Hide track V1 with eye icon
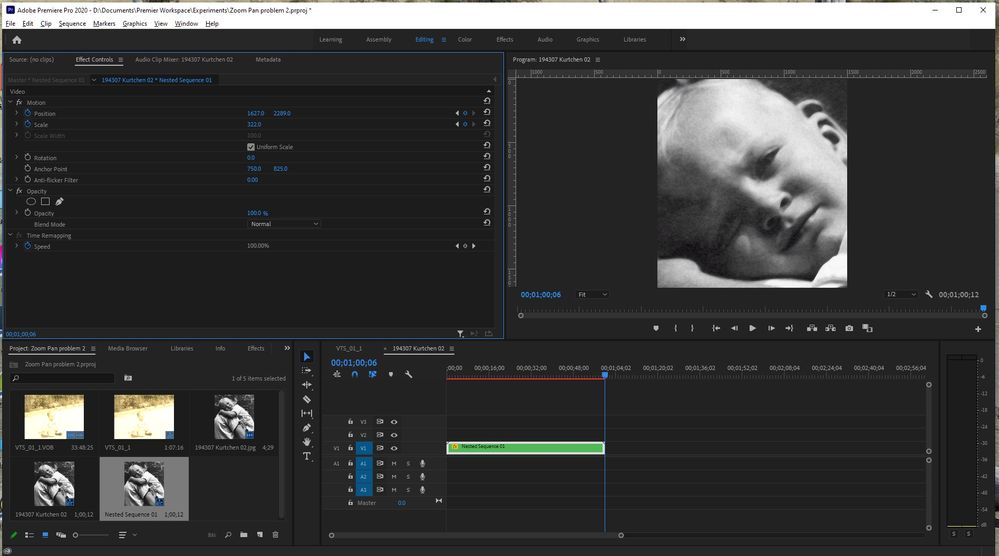The width and height of the screenshot is (999, 556). pos(394,449)
